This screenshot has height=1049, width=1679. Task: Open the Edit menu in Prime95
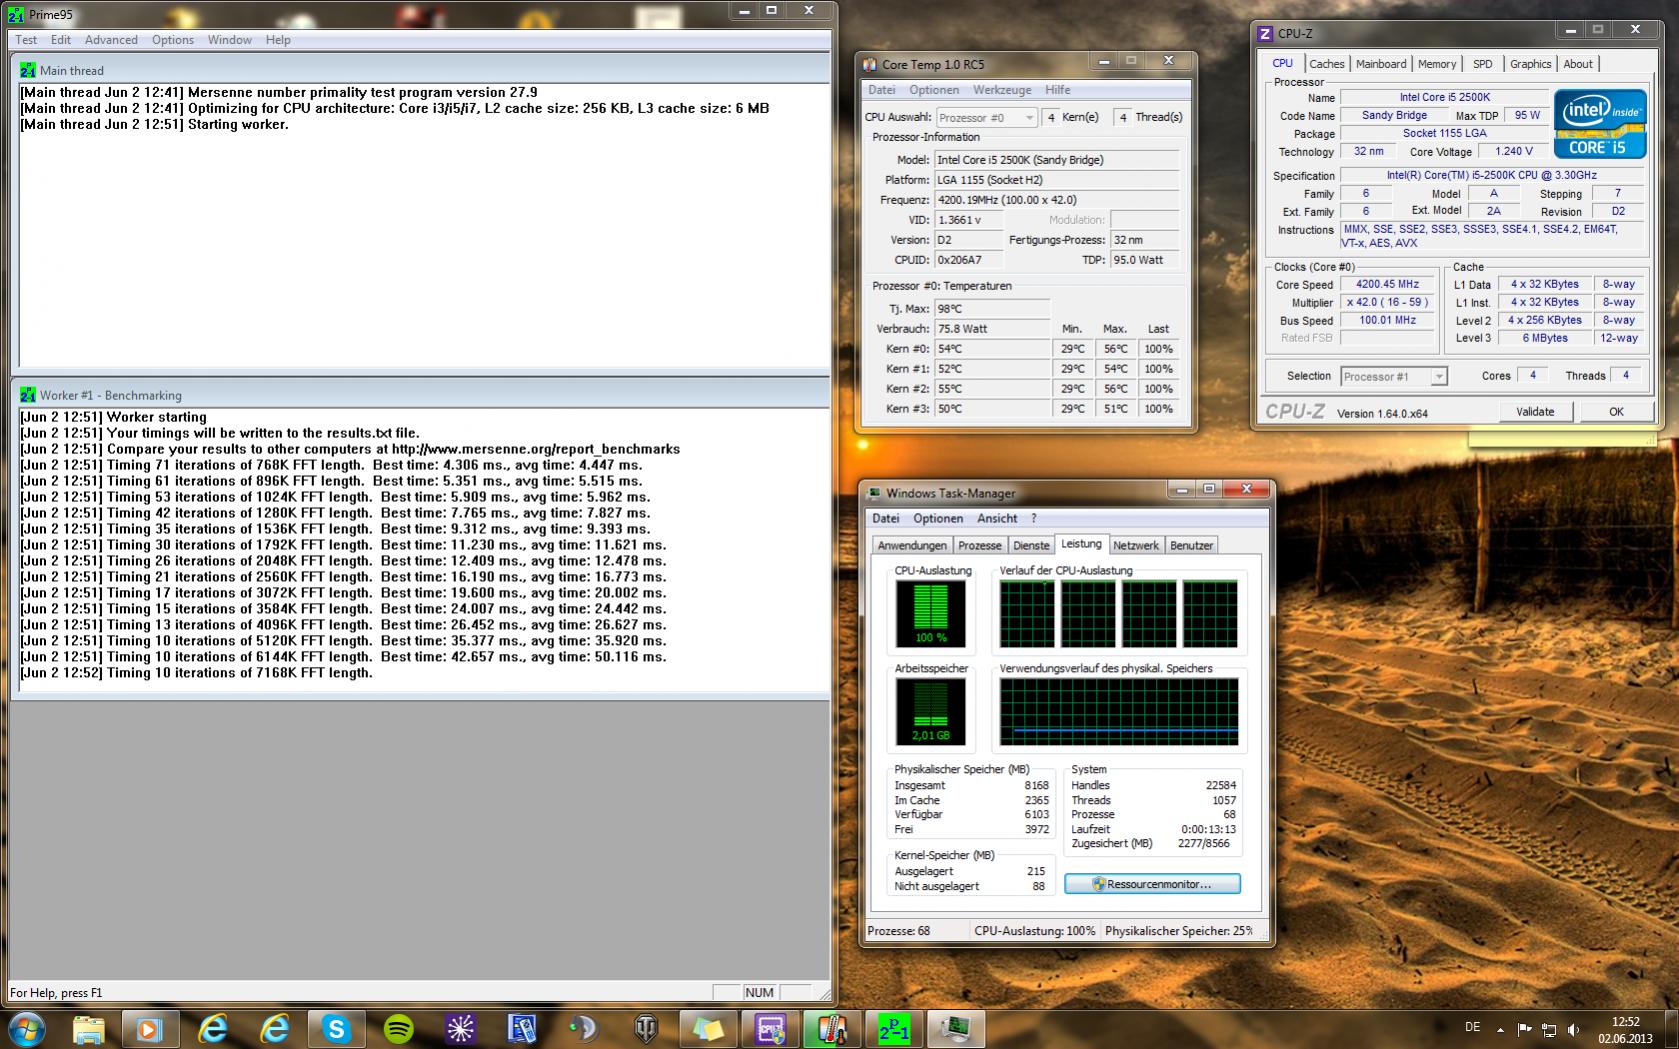[61, 40]
